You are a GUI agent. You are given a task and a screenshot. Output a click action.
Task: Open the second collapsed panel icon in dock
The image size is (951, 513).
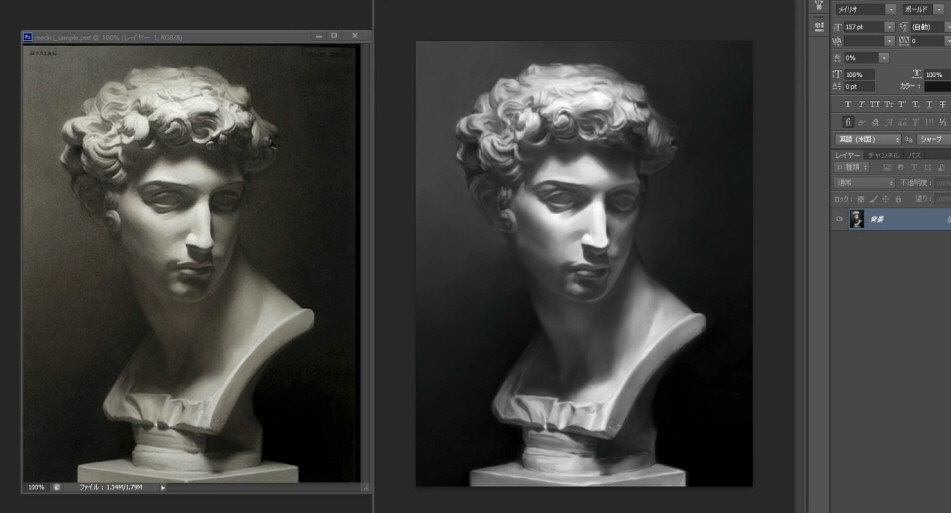819,26
